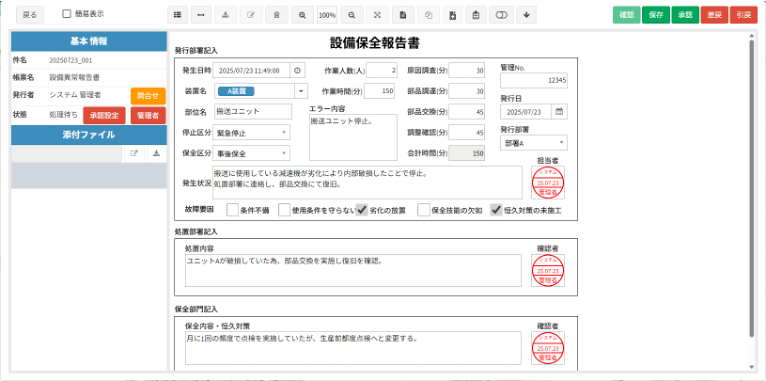Click the vertical scrollbar of the report
This screenshot has height=381, width=766.
752,188
